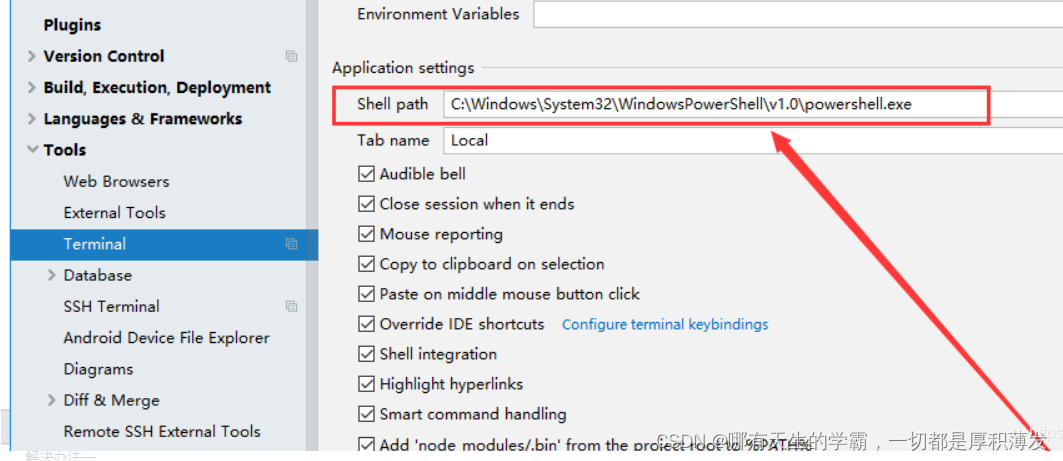Click into the Shell path field
Image resolution: width=1063 pixels, height=461 pixels.
tap(753, 104)
